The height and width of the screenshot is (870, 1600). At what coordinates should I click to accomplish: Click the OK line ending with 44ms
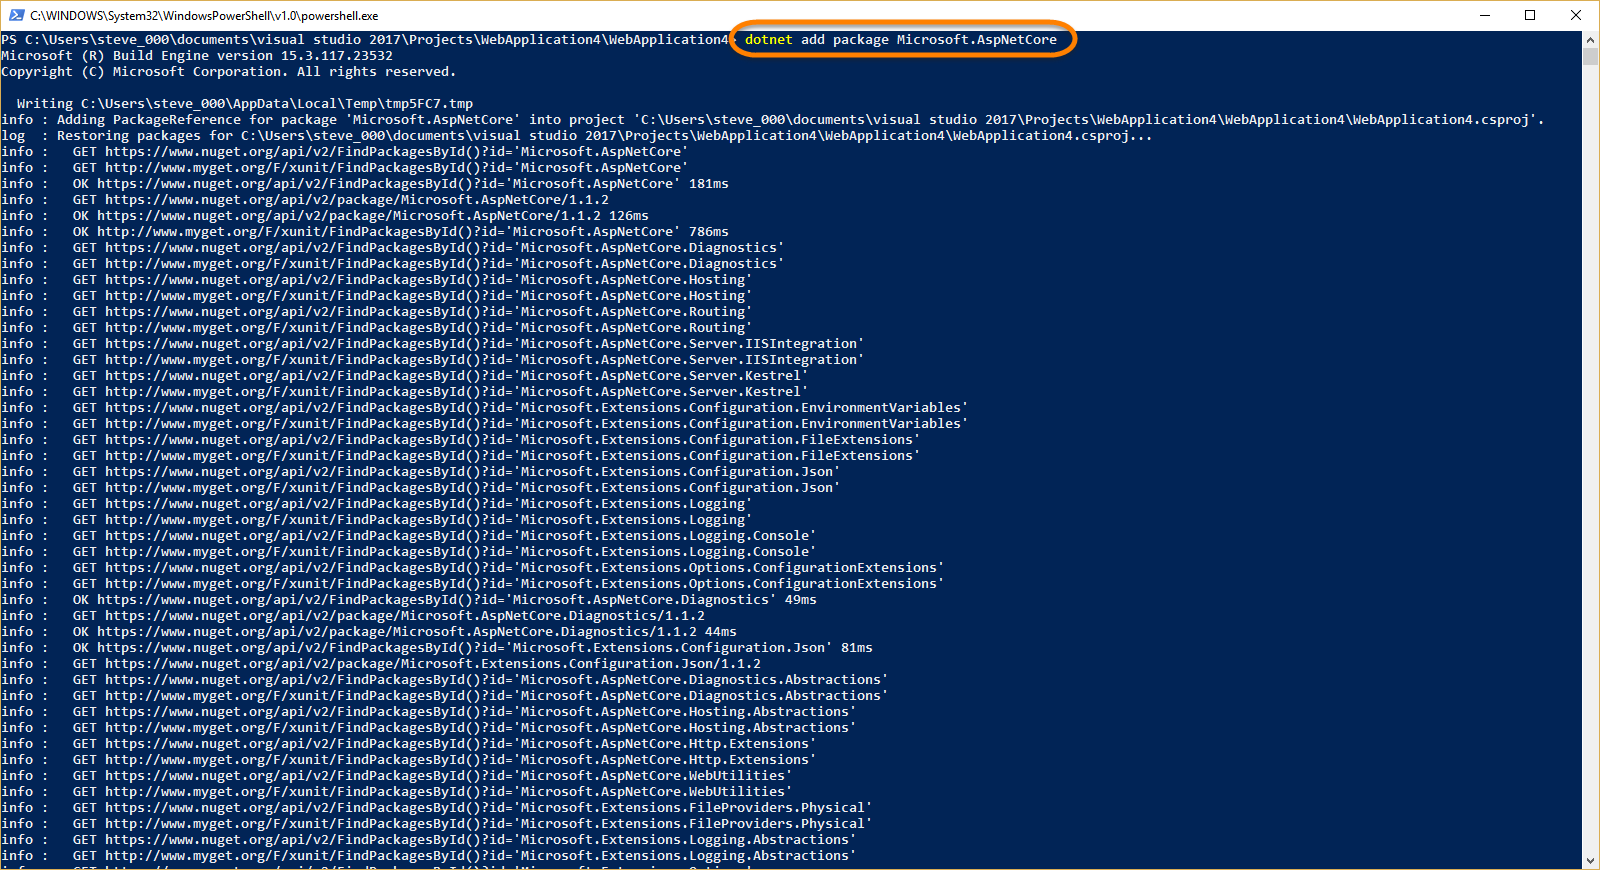point(369,632)
